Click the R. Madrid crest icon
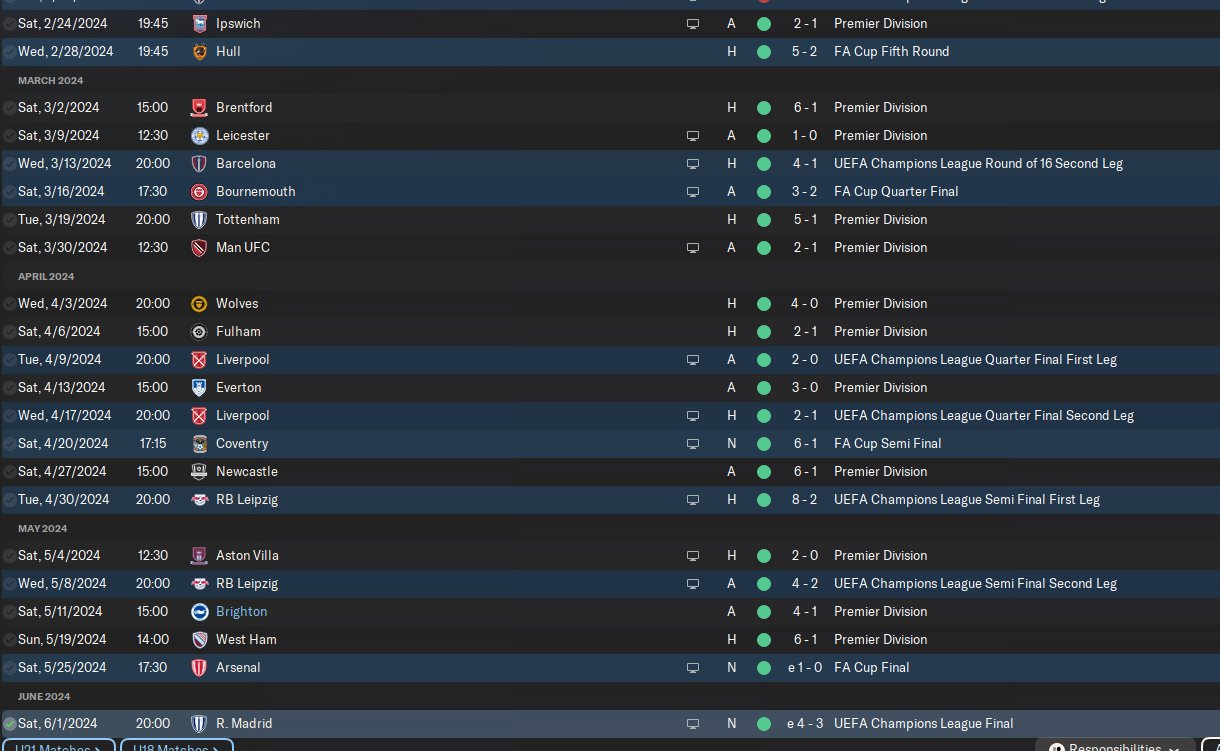The height and width of the screenshot is (751, 1220). [x=199, y=723]
